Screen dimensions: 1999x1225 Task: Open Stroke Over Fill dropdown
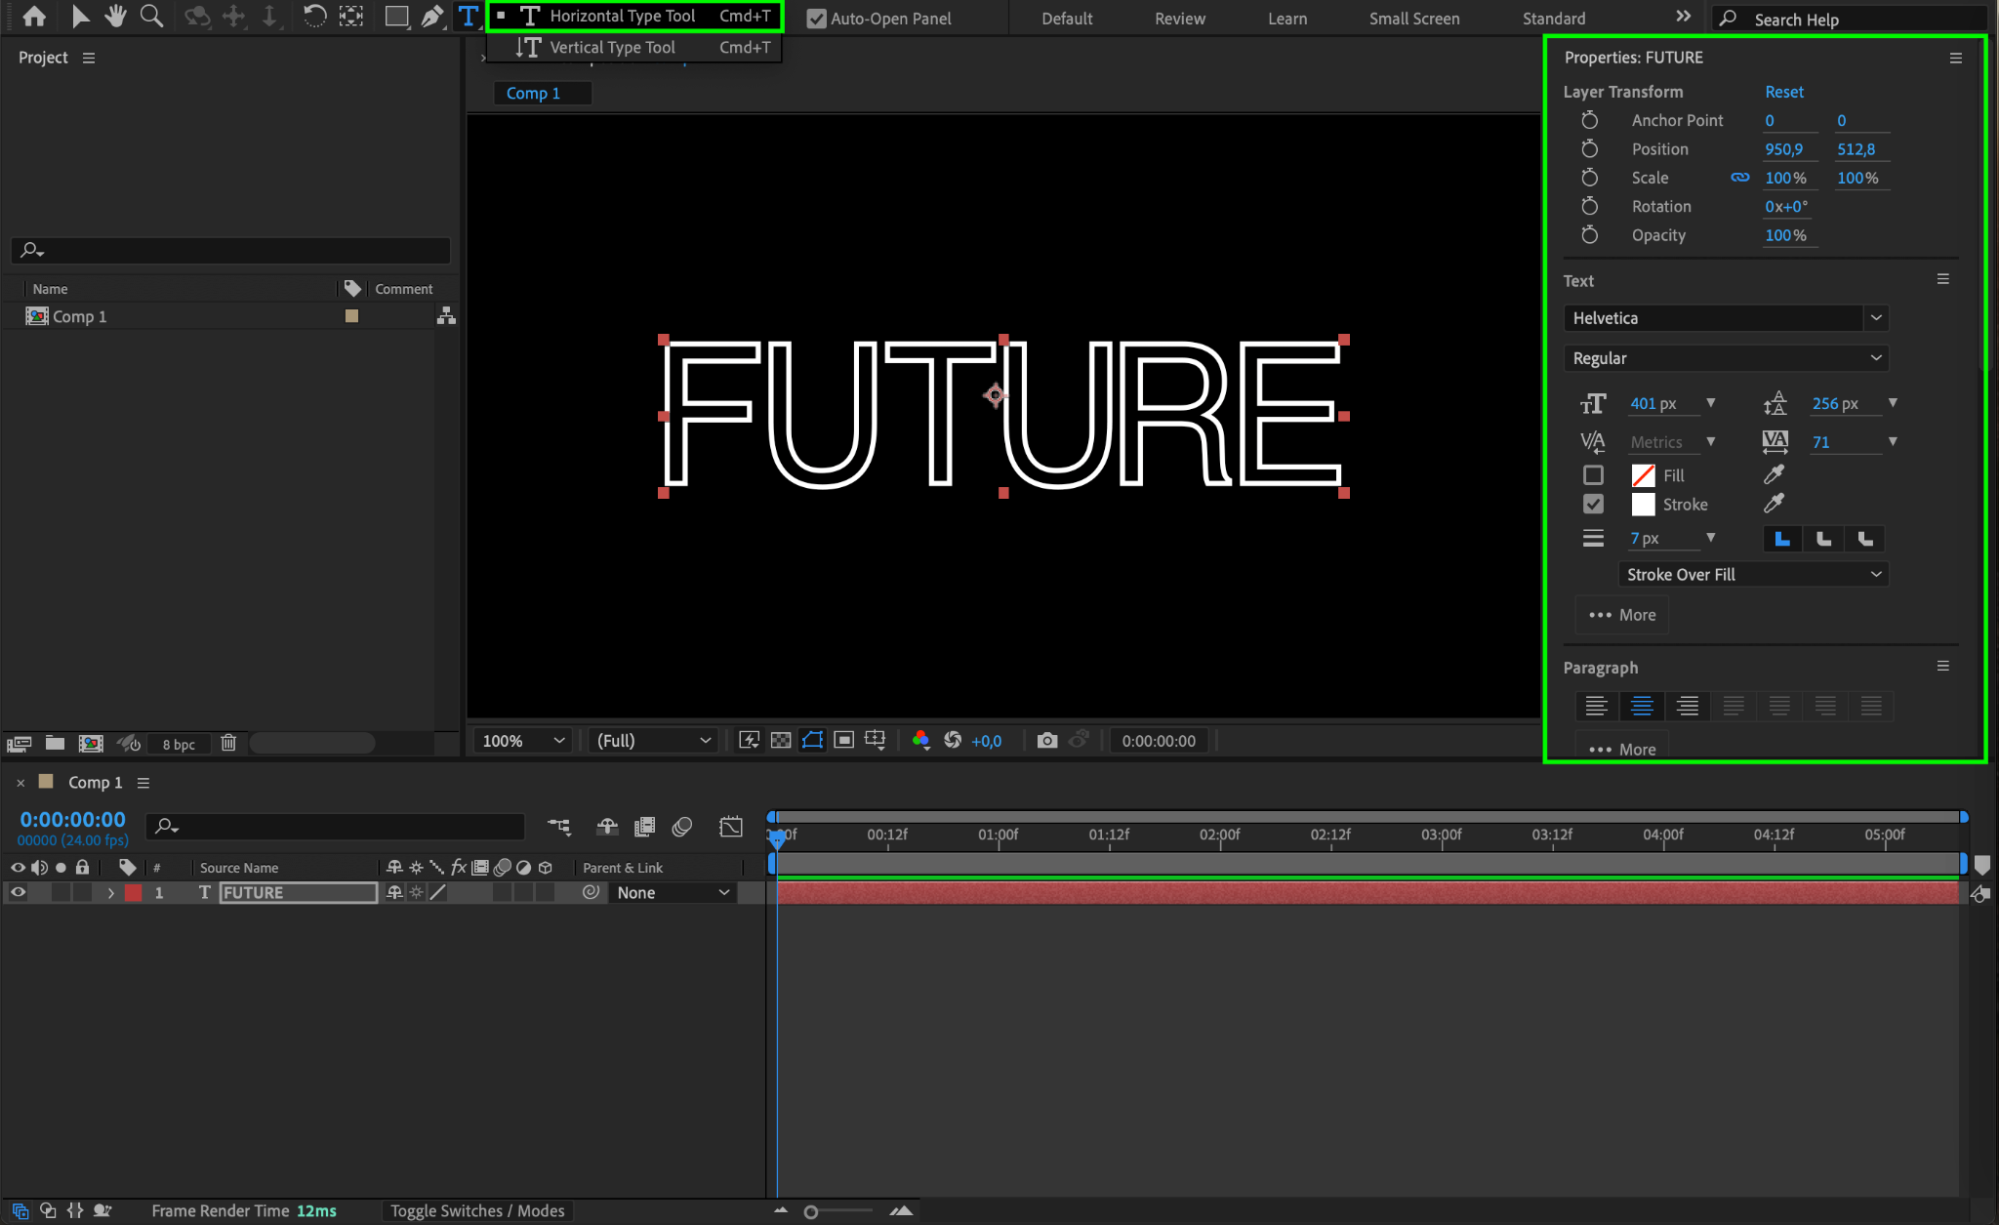tap(1753, 574)
